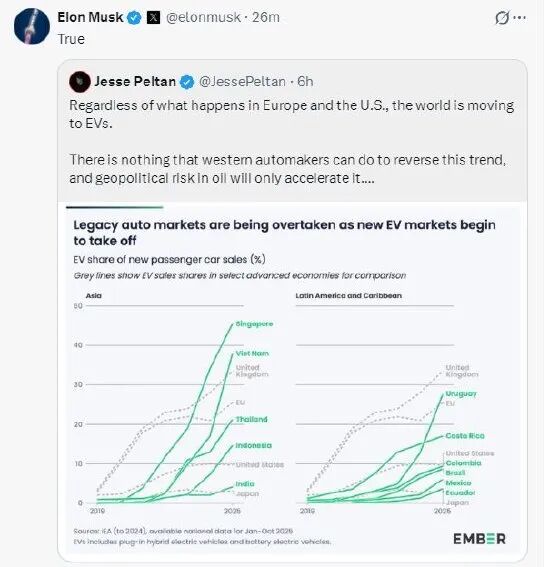Open the EV markets chart image
Image resolution: width=550 pixels, height=567 pixels.
point(292,381)
